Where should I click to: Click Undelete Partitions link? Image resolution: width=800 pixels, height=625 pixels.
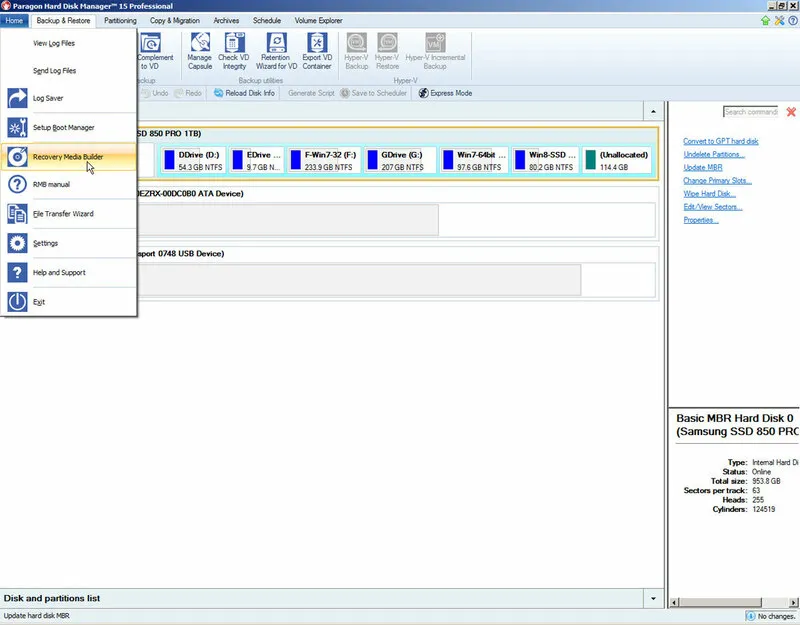click(714, 154)
